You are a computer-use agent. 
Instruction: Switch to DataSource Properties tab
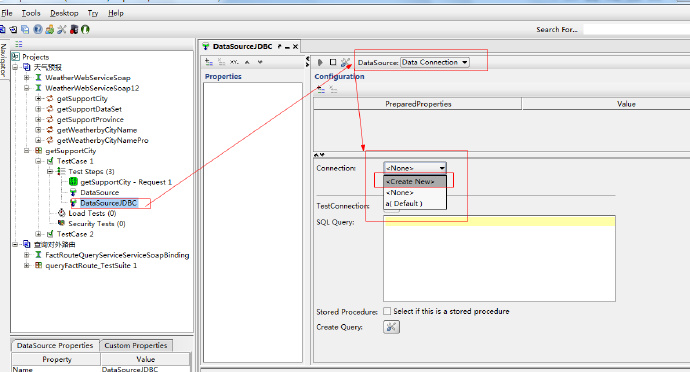tap(55, 346)
